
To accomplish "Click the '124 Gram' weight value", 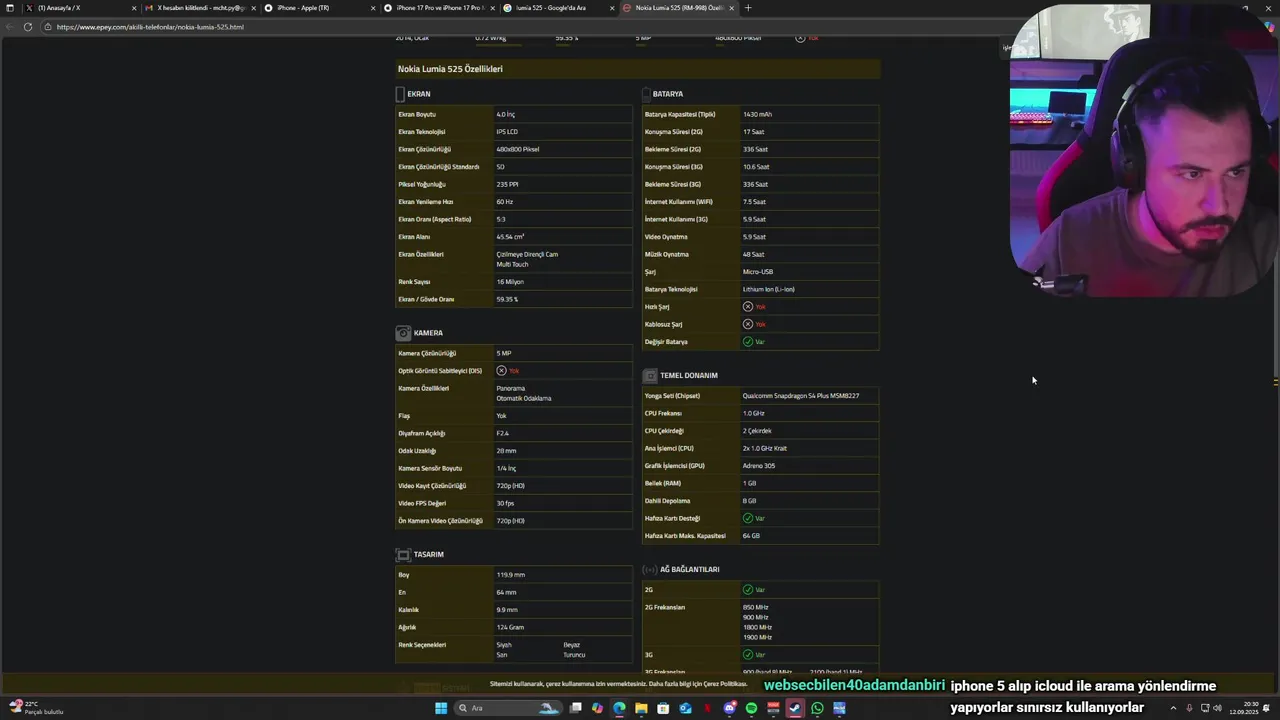I will coord(510,627).
